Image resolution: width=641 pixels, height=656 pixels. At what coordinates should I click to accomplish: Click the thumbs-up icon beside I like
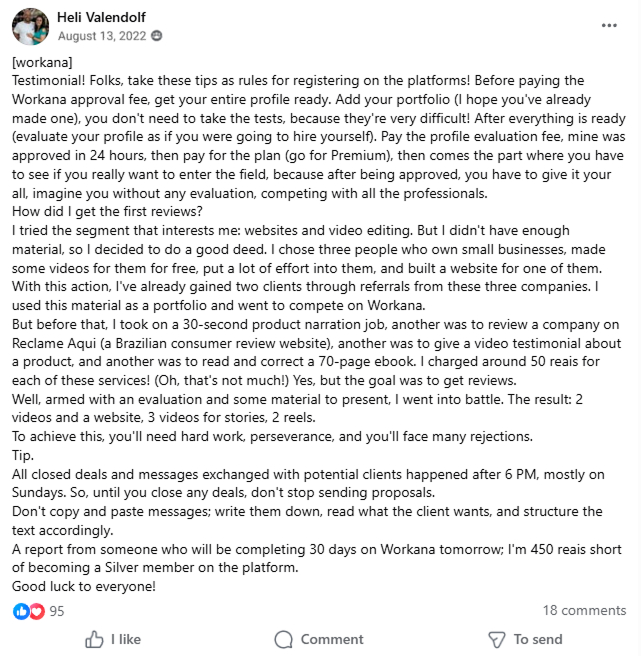pos(95,639)
